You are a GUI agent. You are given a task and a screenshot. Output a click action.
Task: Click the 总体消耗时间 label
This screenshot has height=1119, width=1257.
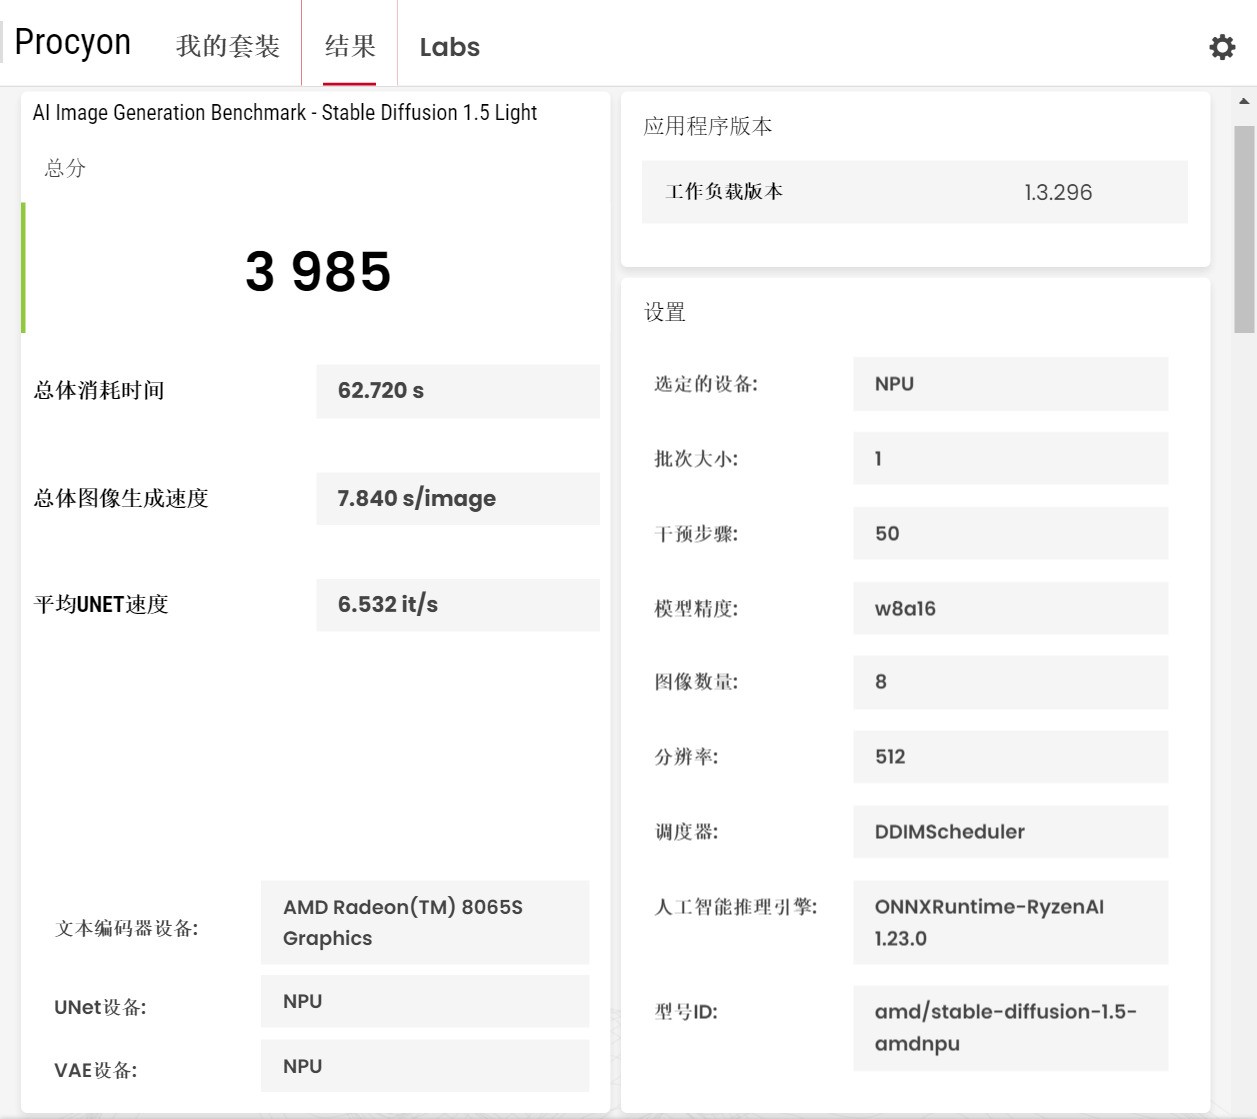point(99,390)
